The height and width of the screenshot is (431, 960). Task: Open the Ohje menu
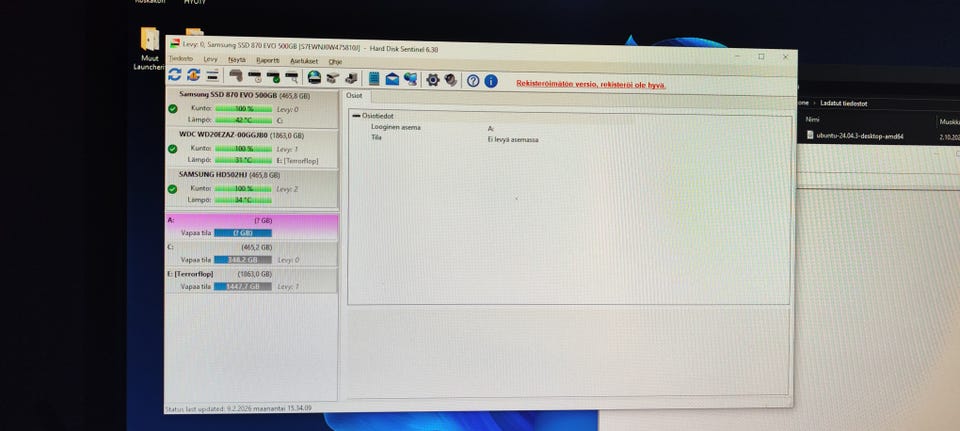click(336, 62)
